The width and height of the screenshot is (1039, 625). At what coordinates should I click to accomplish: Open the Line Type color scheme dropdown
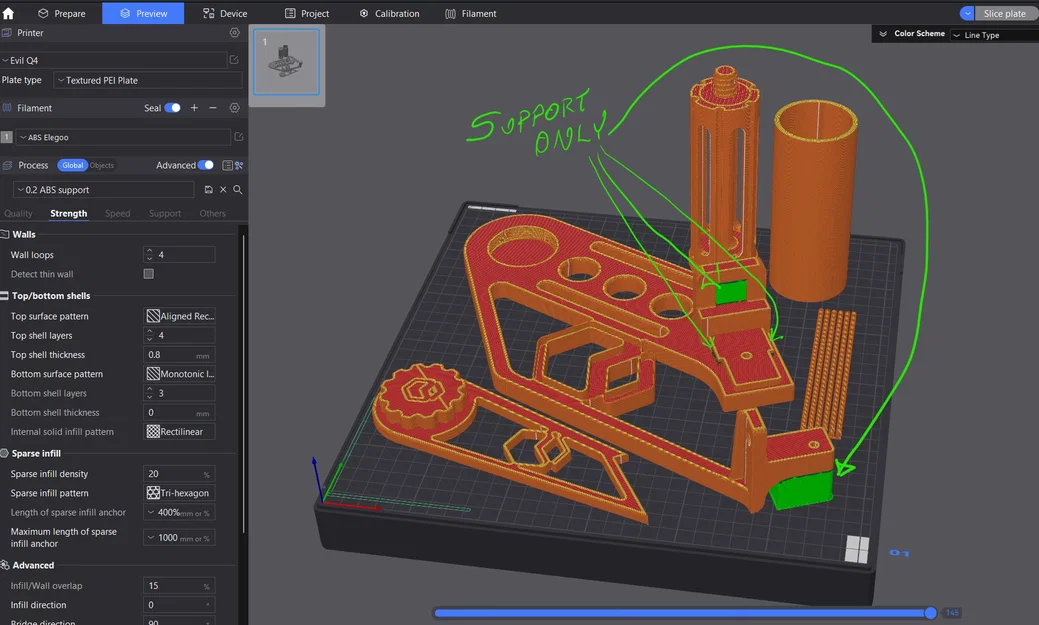(994, 35)
